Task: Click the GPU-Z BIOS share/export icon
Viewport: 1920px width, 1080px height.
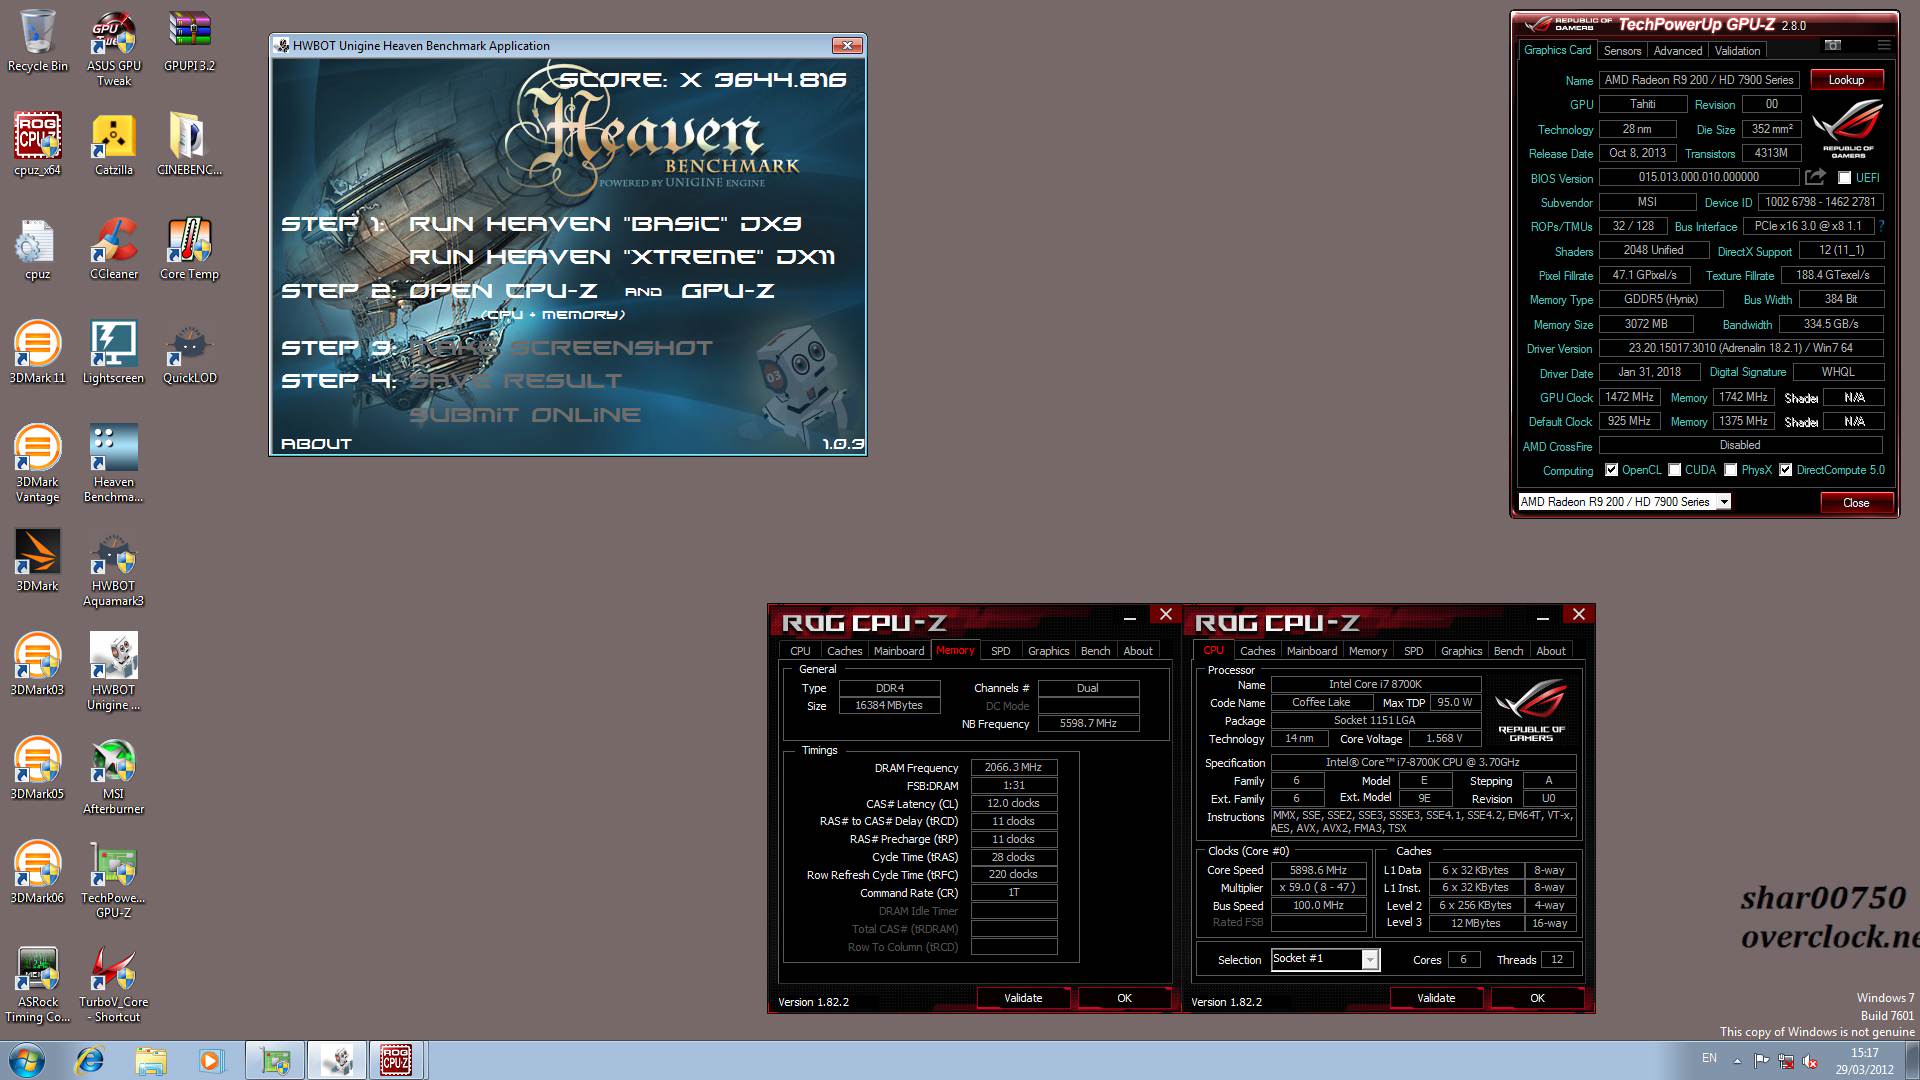Action: click(1815, 177)
